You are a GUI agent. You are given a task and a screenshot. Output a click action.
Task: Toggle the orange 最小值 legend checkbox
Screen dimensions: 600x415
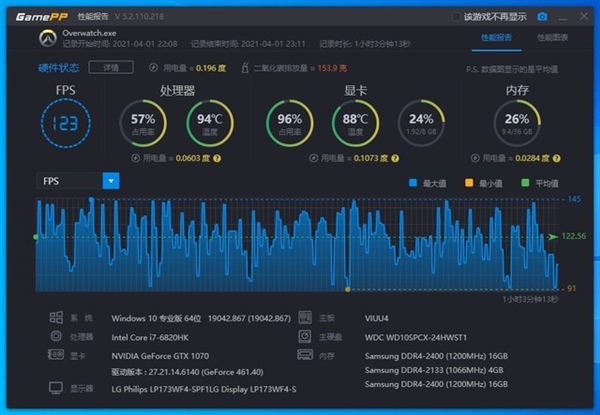pos(467,182)
